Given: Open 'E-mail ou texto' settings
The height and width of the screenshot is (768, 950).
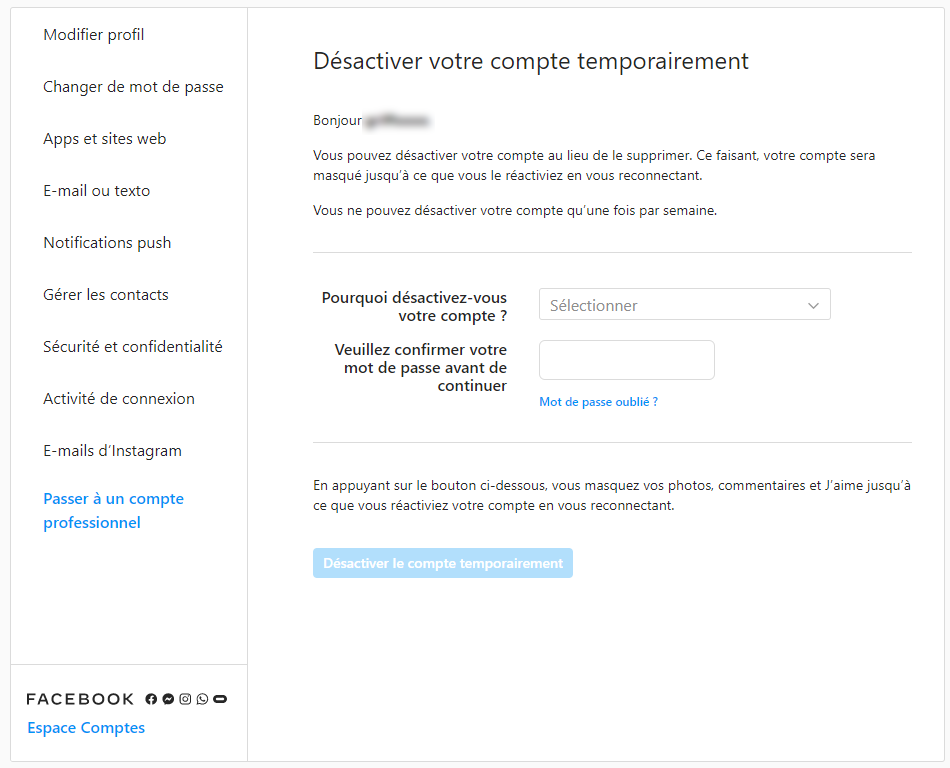Looking at the screenshot, I should (x=96, y=191).
